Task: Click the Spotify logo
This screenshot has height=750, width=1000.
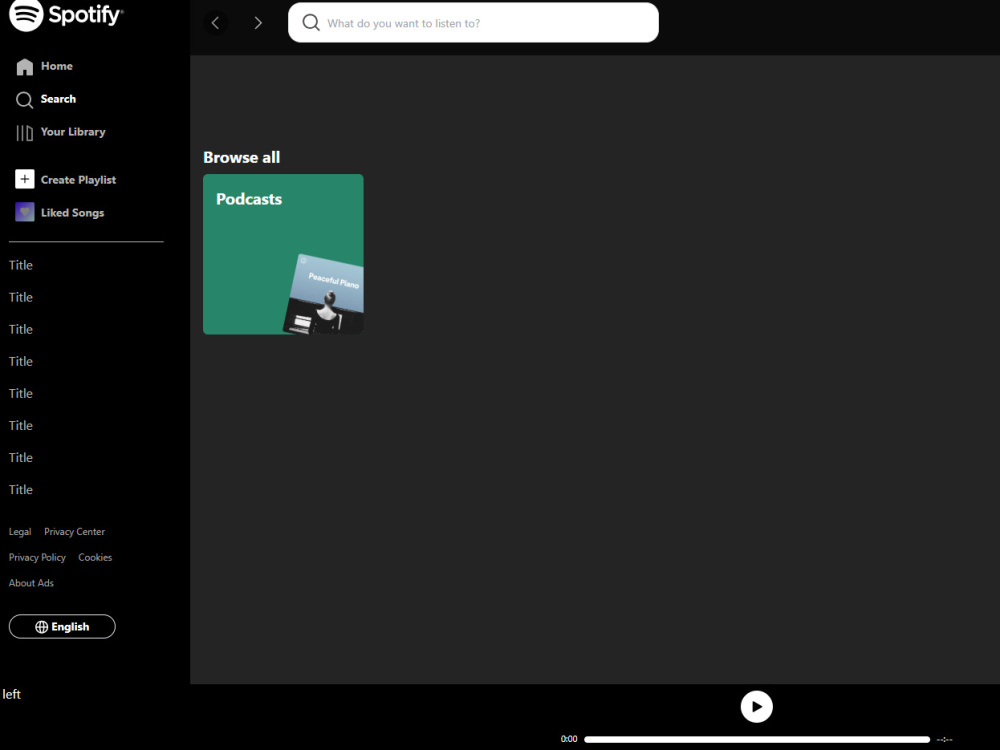Action: [x=66, y=15]
